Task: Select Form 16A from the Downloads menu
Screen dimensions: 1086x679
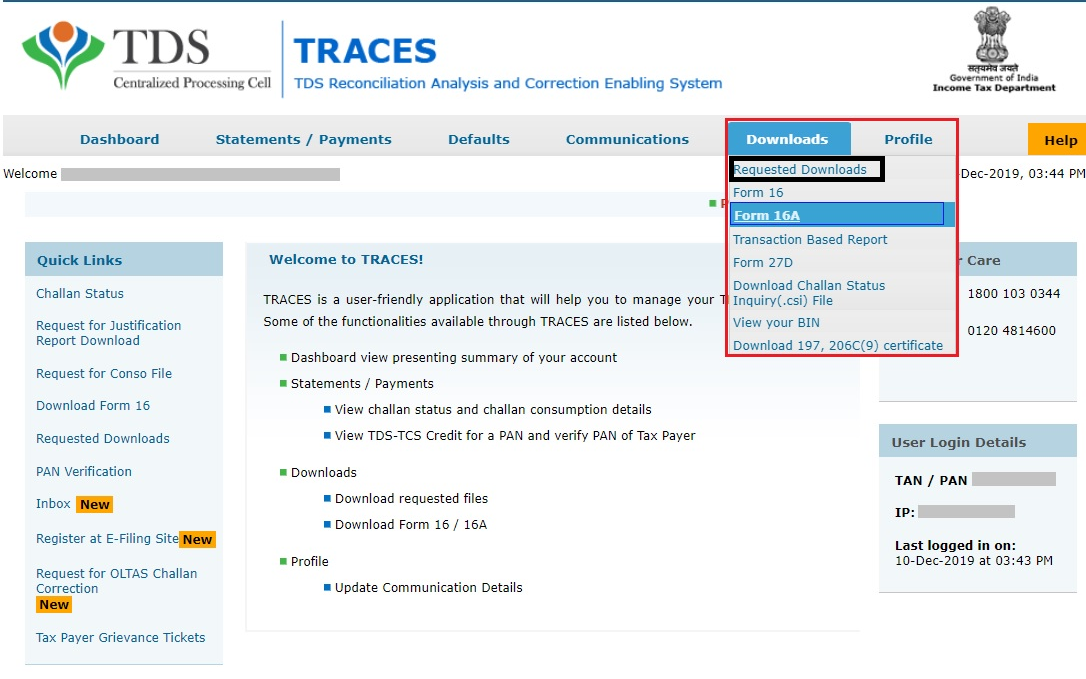Action: [x=766, y=215]
